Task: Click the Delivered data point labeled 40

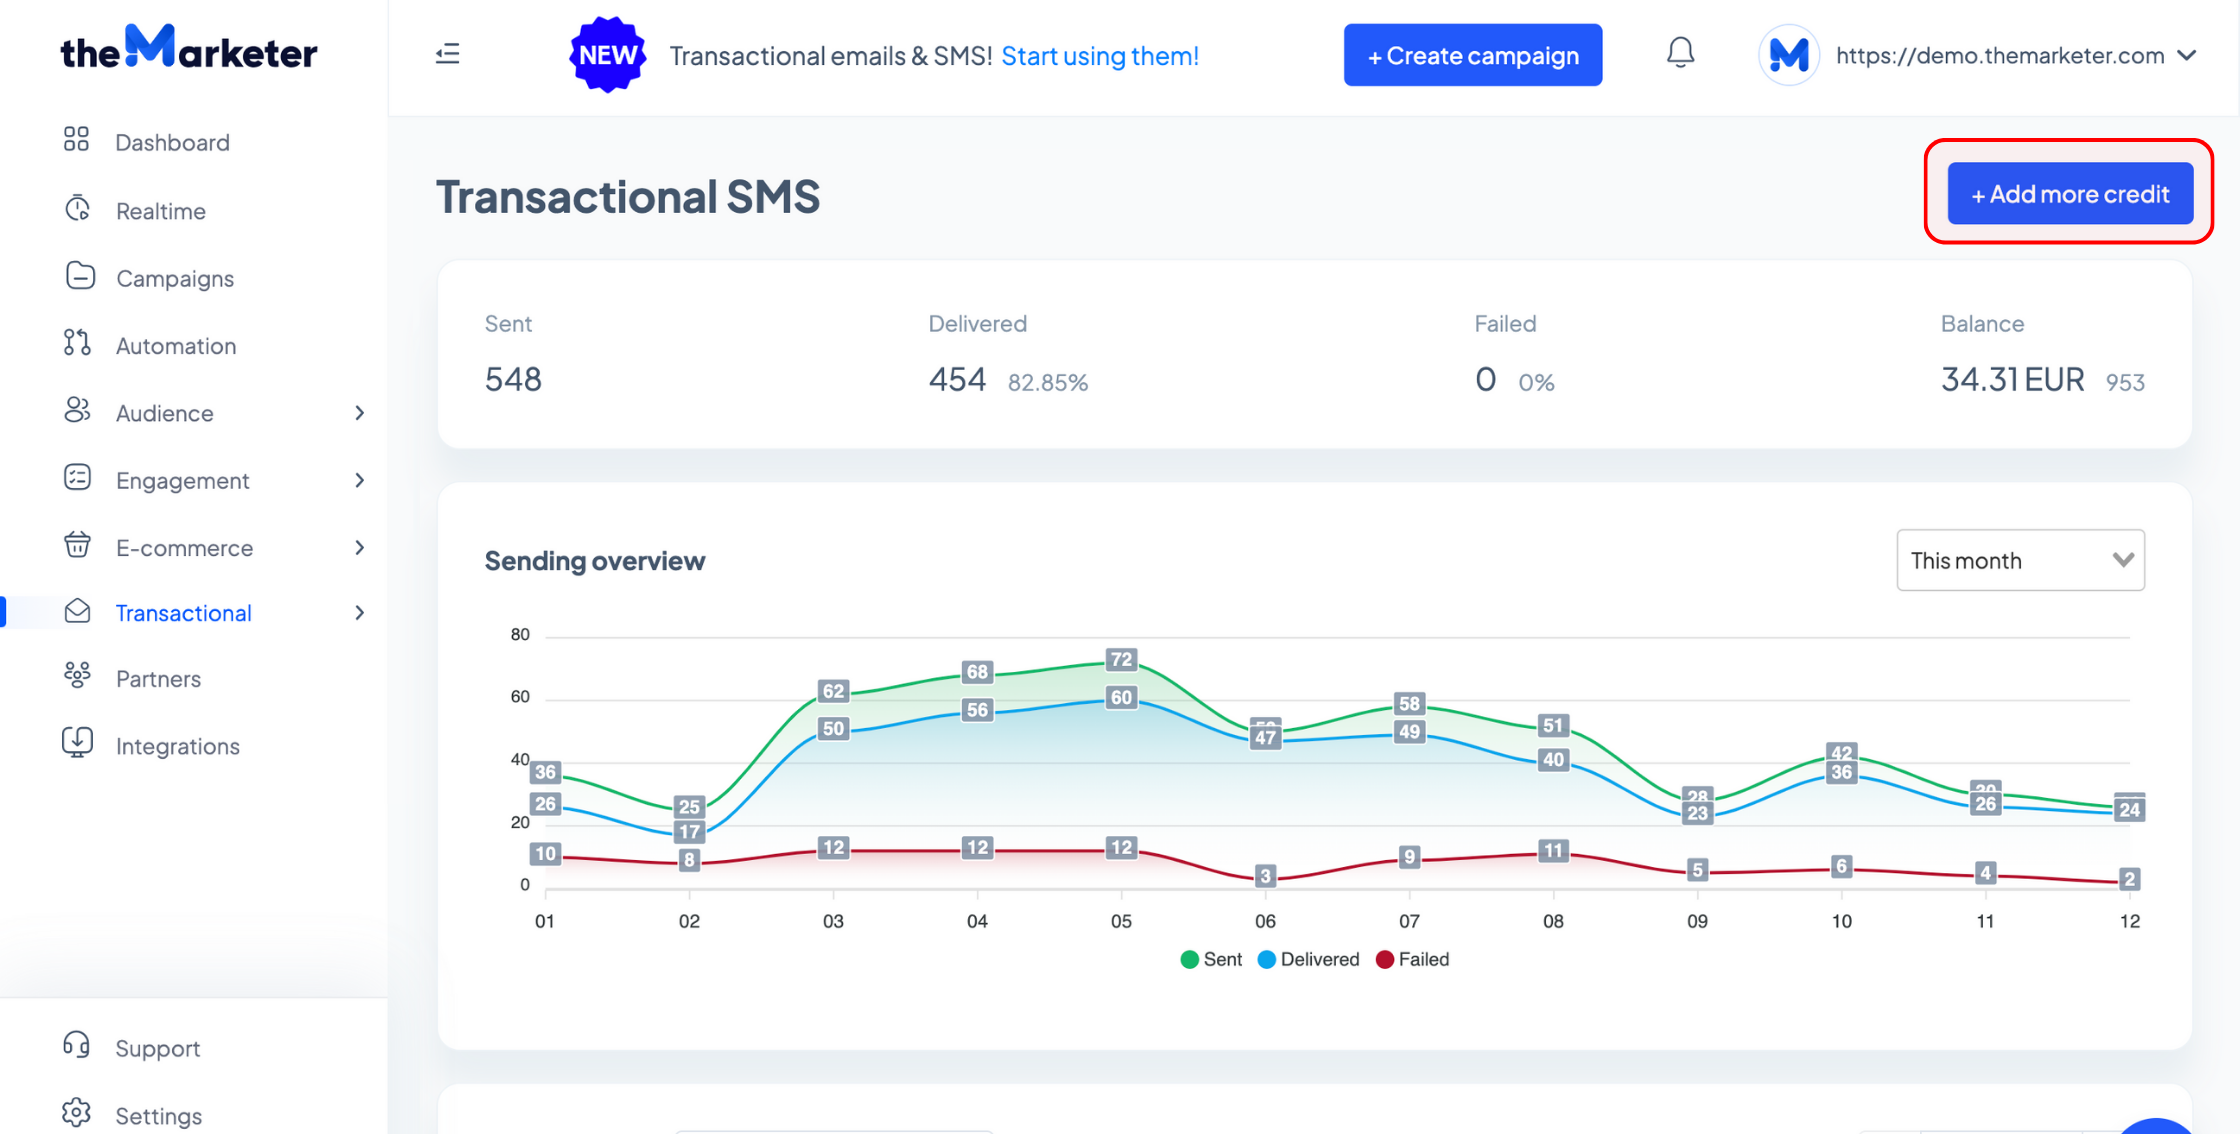Action: tap(1553, 760)
